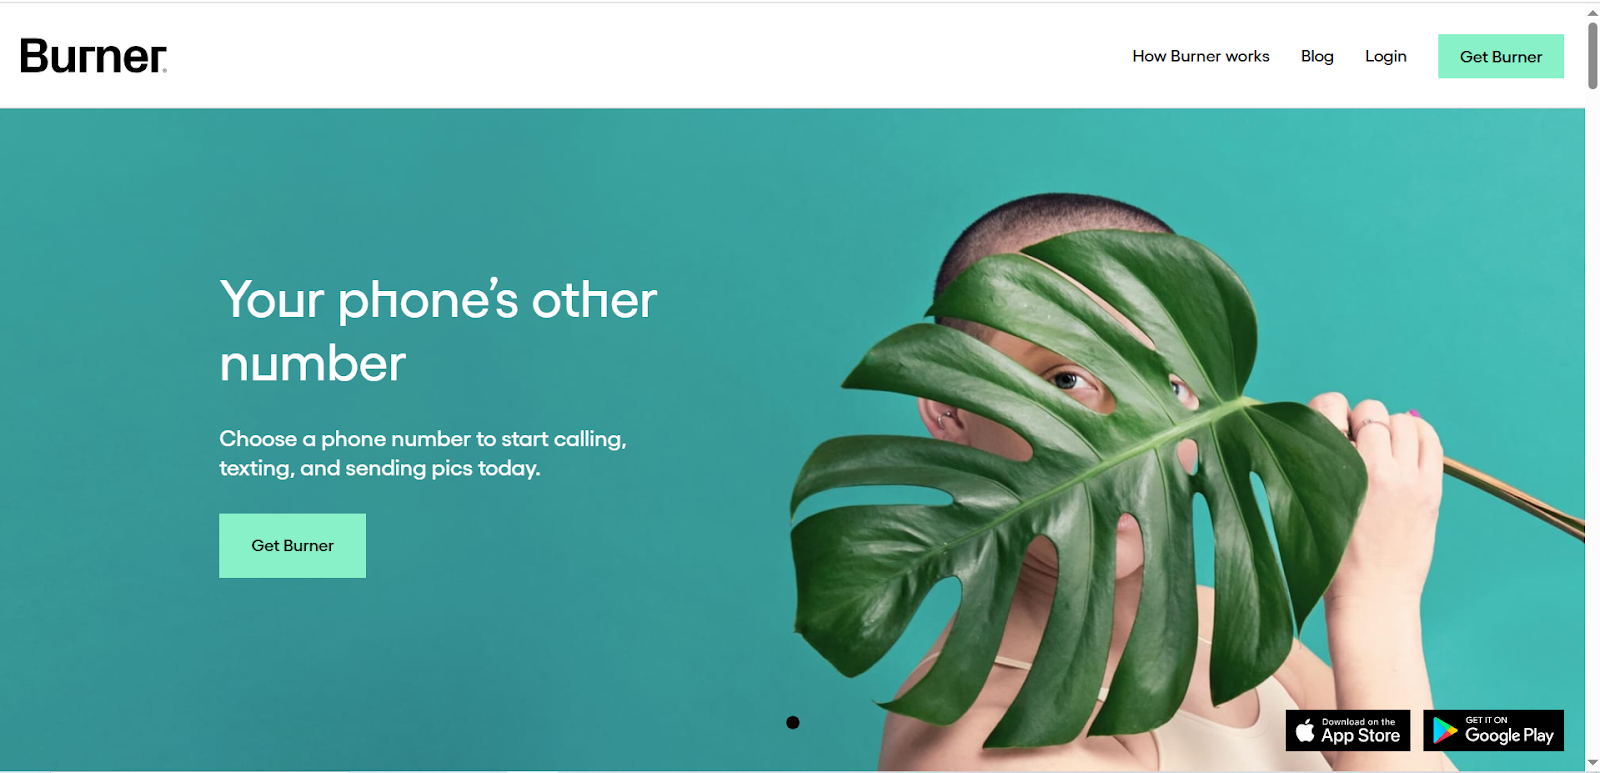Click the vertical scrollbar thumb
This screenshot has height=773, width=1600.
1592,55
